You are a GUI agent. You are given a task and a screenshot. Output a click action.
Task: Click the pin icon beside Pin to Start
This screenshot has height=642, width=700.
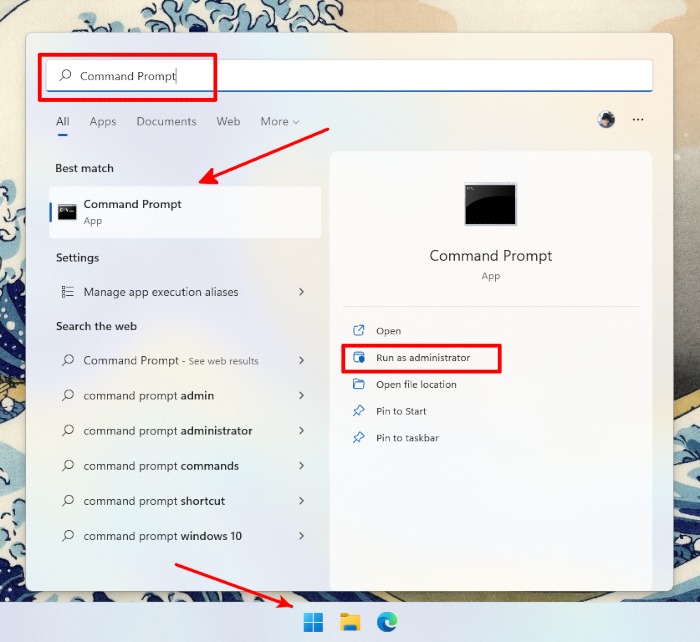point(358,411)
